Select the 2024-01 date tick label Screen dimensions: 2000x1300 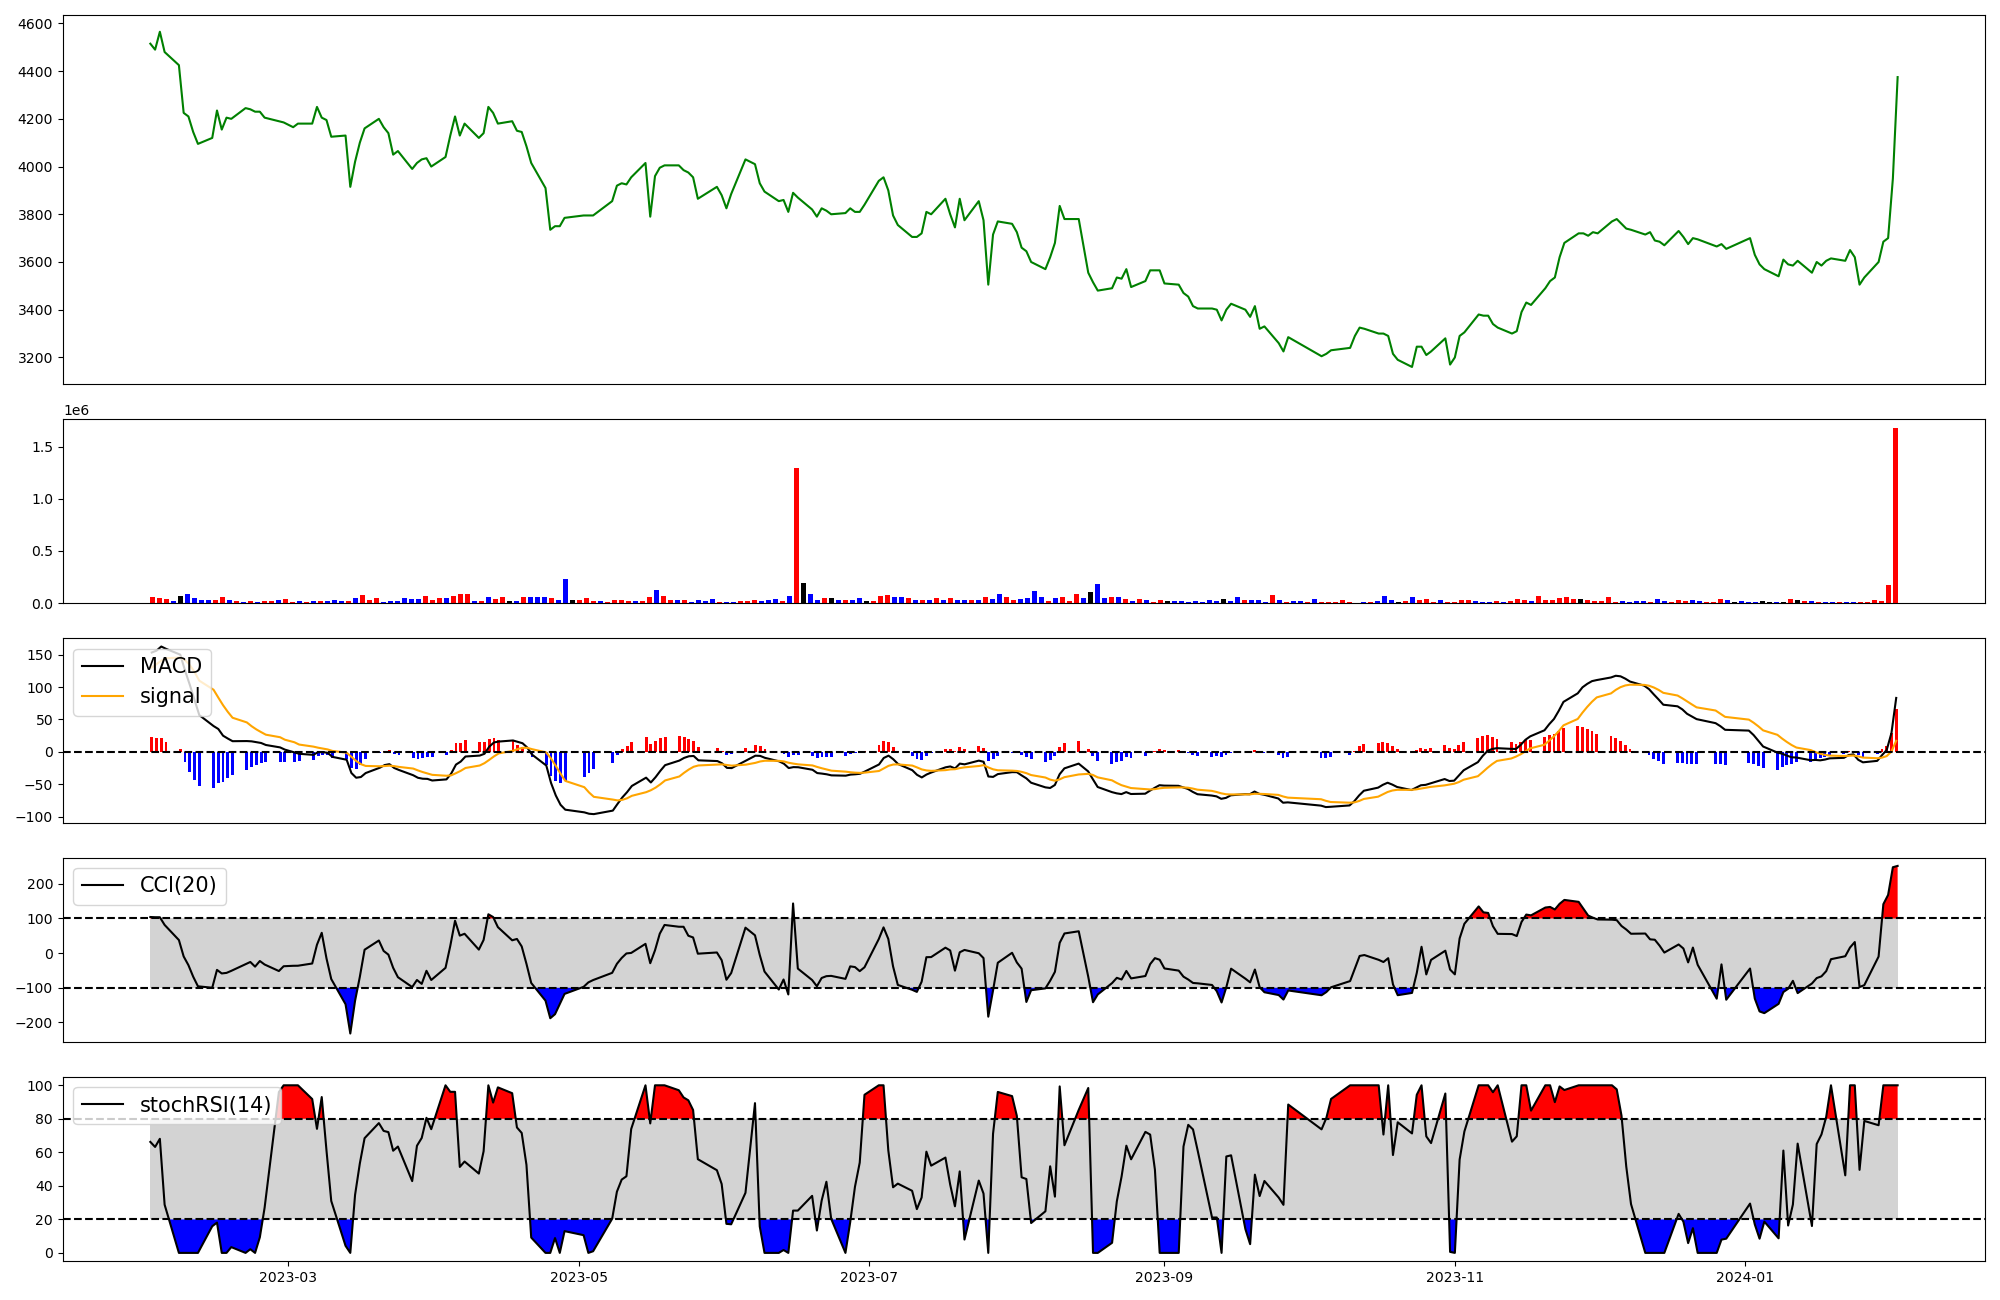pos(1745,1277)
